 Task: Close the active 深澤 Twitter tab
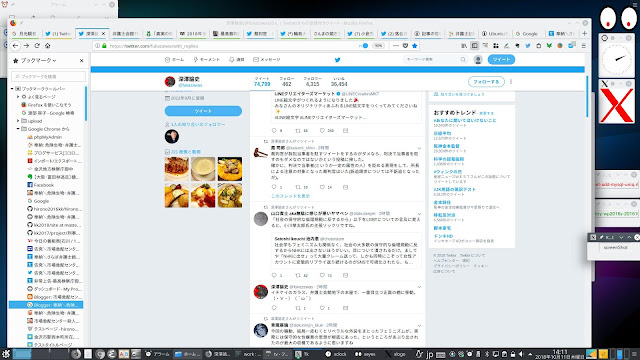click(104, 33)
